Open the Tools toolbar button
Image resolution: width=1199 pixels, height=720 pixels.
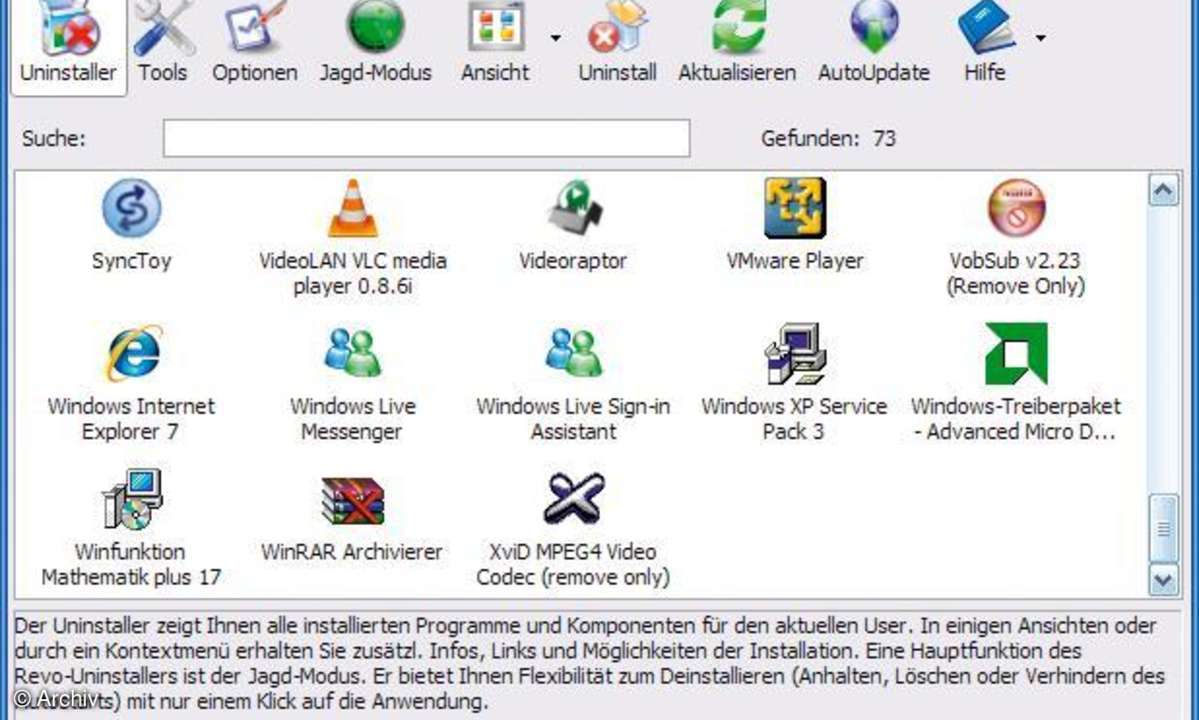[x=163, y=44]
